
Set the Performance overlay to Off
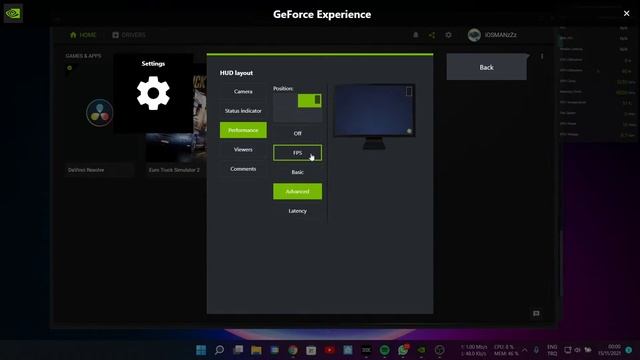(x=297, y=133)
